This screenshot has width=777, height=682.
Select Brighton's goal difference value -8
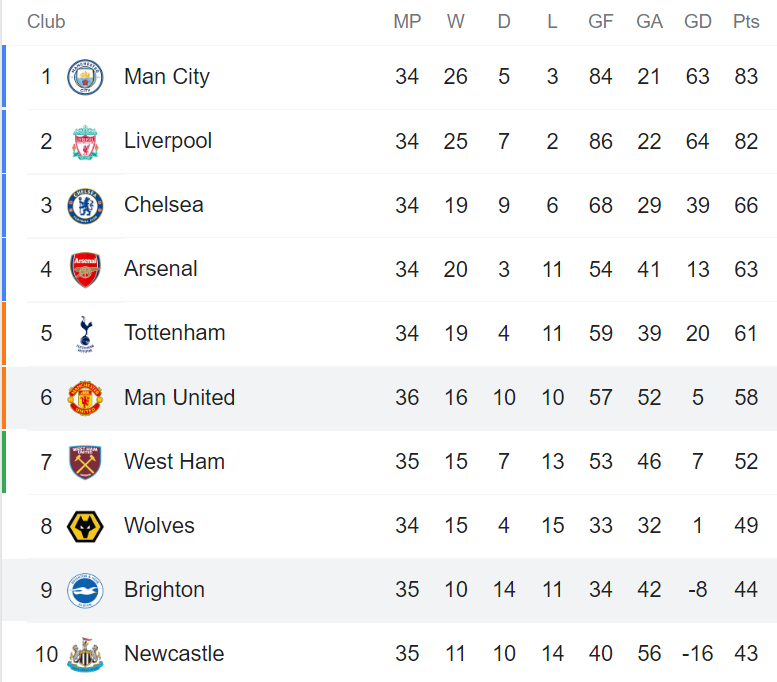point(698,590)
